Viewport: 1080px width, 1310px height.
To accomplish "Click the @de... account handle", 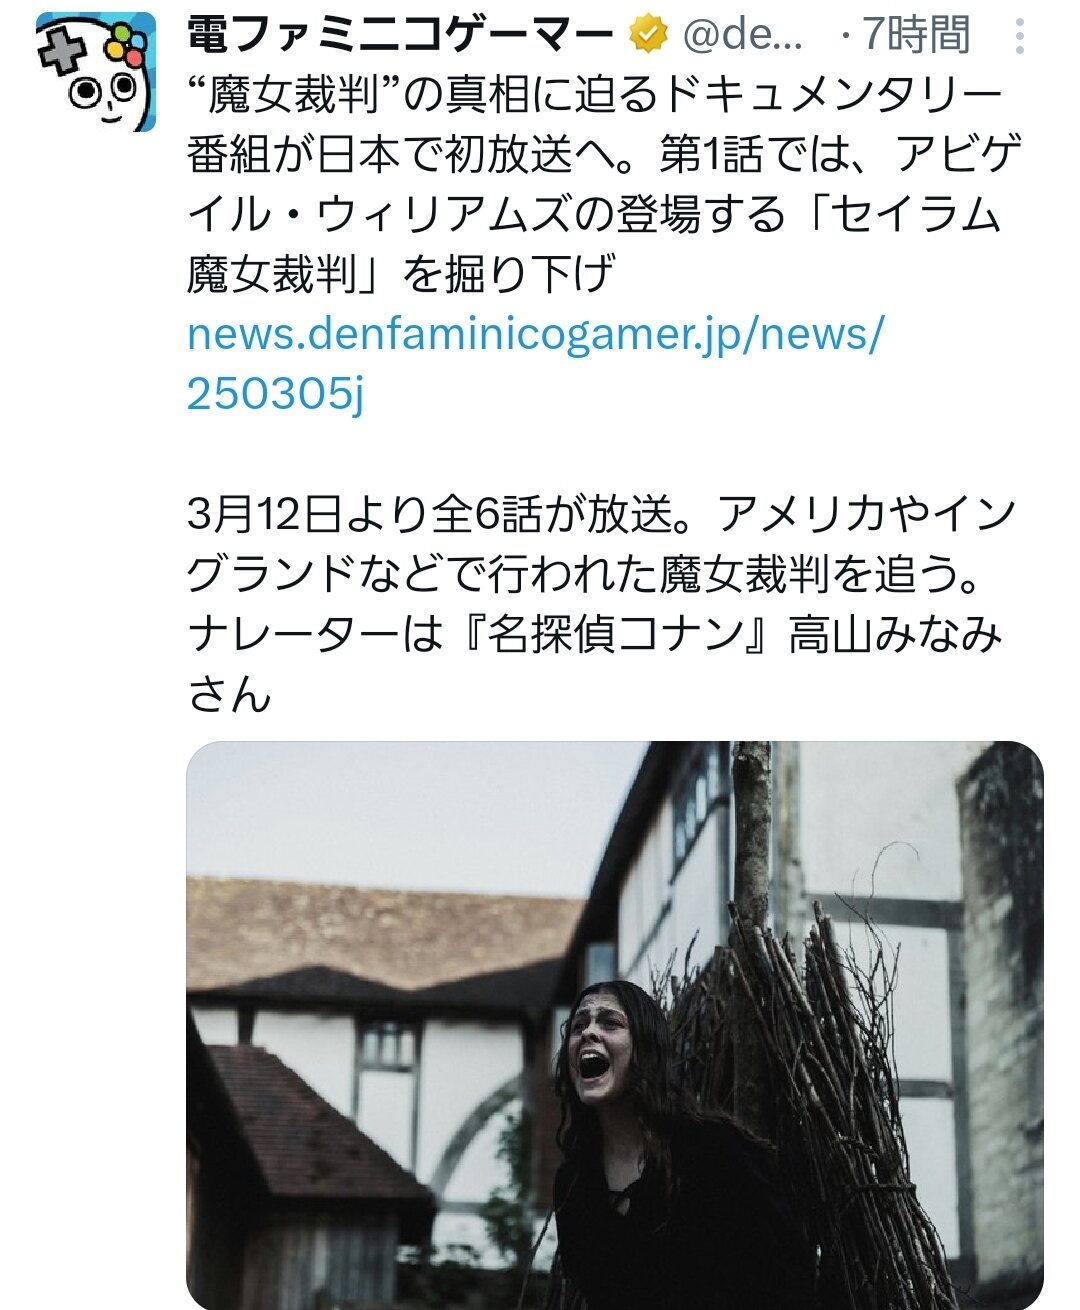I will (x=743, y=36).
